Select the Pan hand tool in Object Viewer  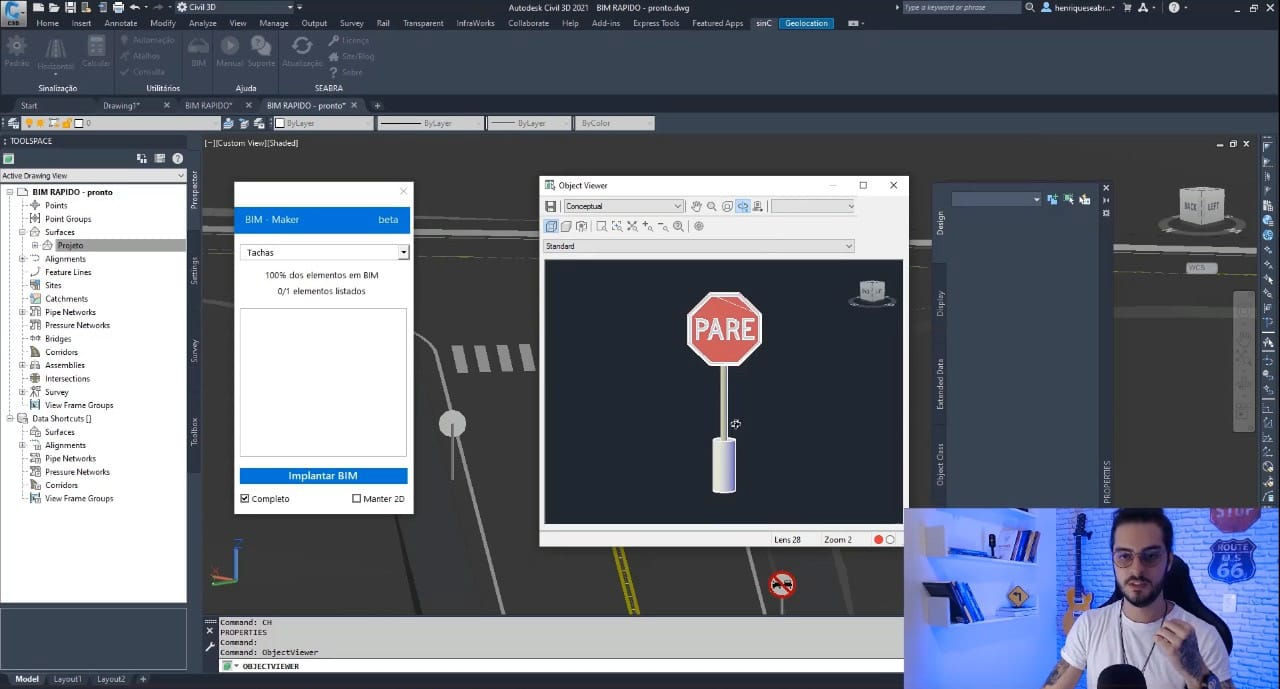point(696,206)
